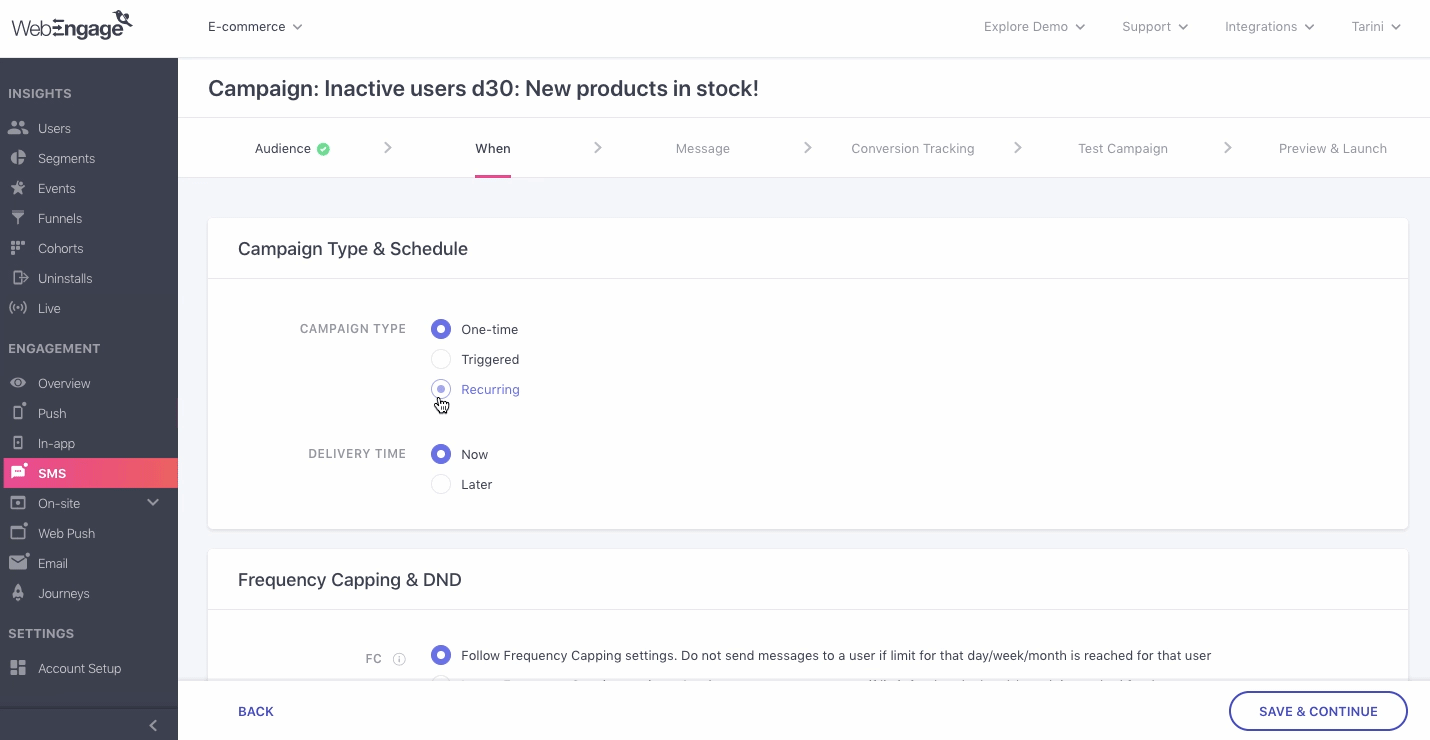Viewport: 1430px width, 740px height.
Task: Open the Integrations dropdown menu
Action: [x=1270, y=27]
